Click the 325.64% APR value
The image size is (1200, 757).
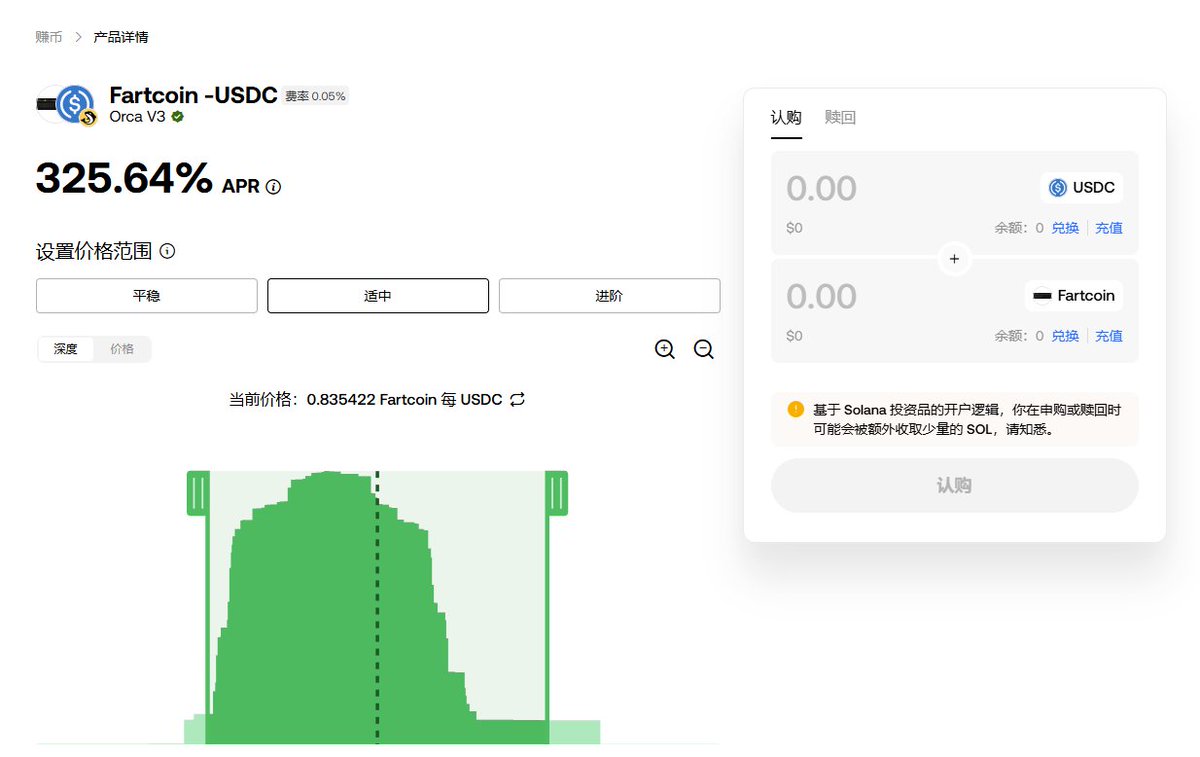pyautogui.click(x=124, y=179)
